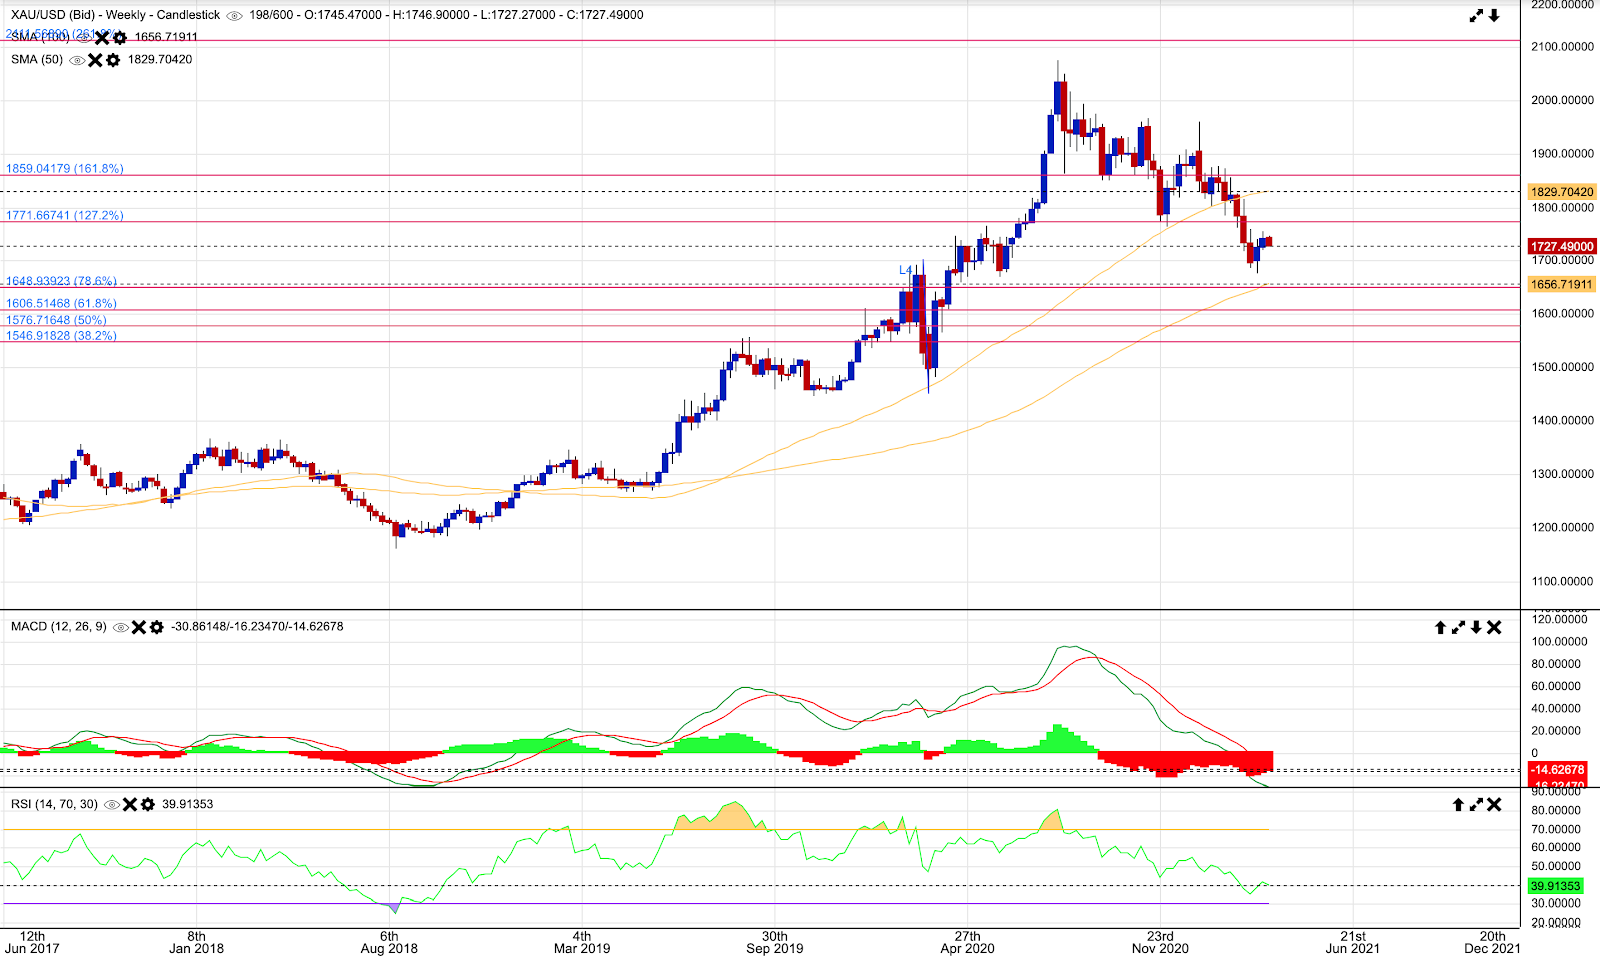Remove the RSI (14, 70, 30) indicator
This screenshot has height=957, width=1600.
[130, 805]
